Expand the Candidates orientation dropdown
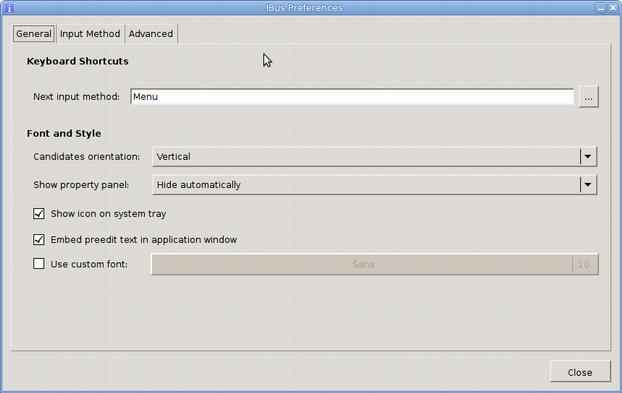Screen dimensions: 622x393 pyautogui.click(x=374, y=157)
